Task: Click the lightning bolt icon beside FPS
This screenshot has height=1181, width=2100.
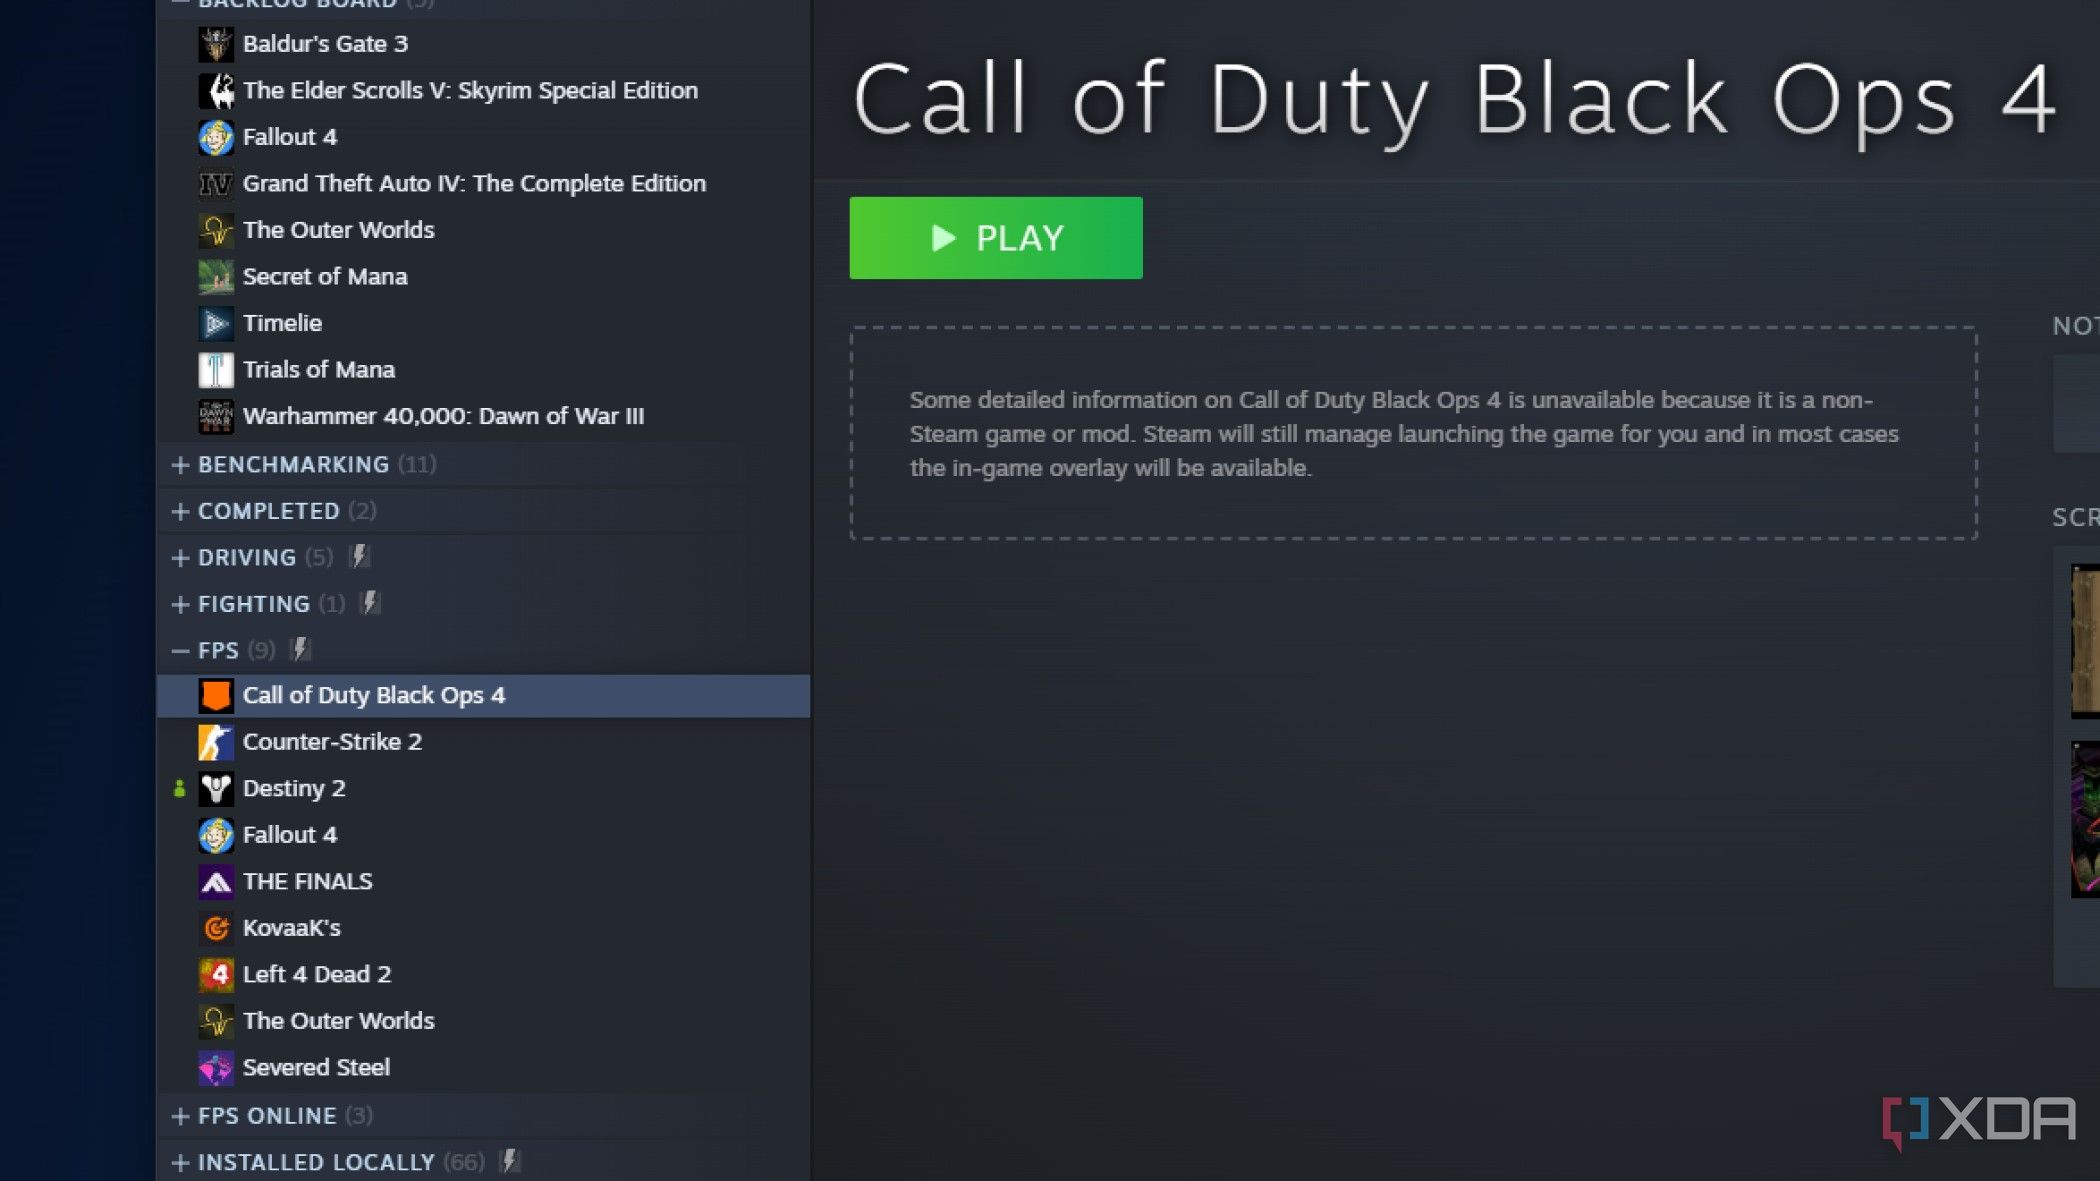Action: [x=300, y=650]
